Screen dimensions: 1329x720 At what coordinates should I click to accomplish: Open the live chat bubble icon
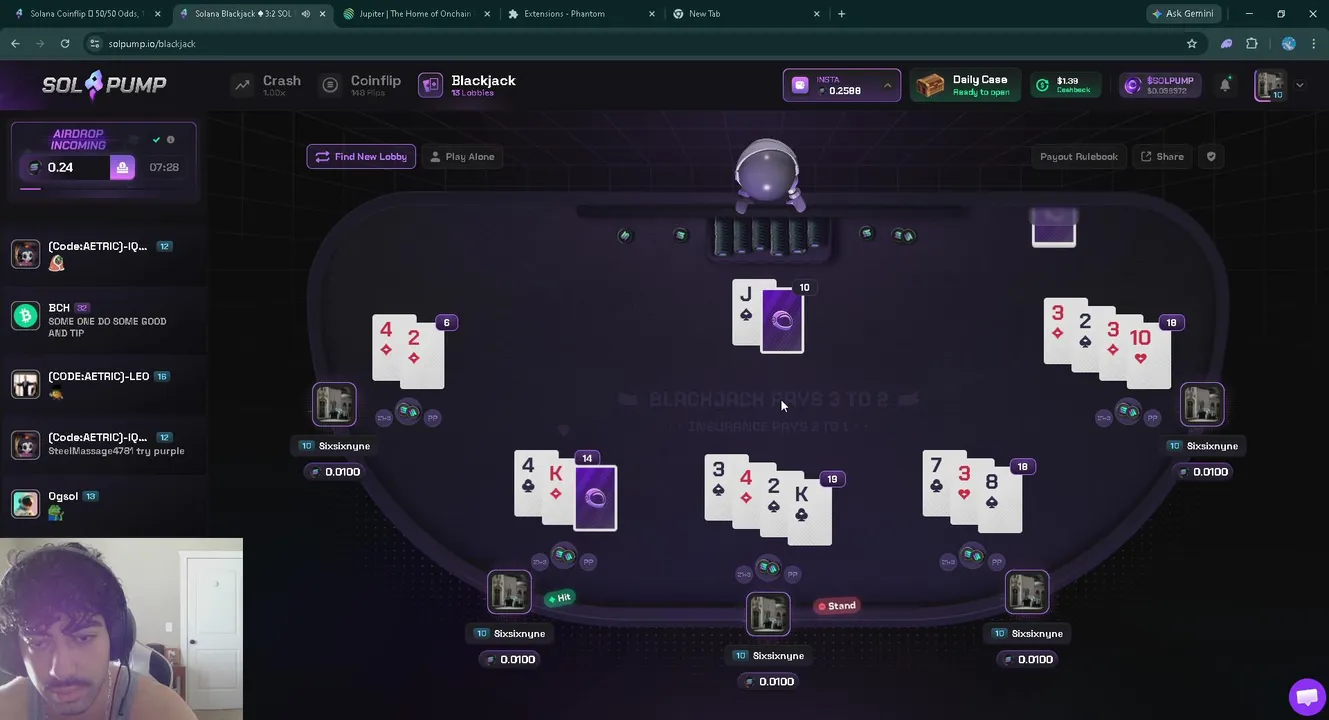click(x=1306, y=696)
